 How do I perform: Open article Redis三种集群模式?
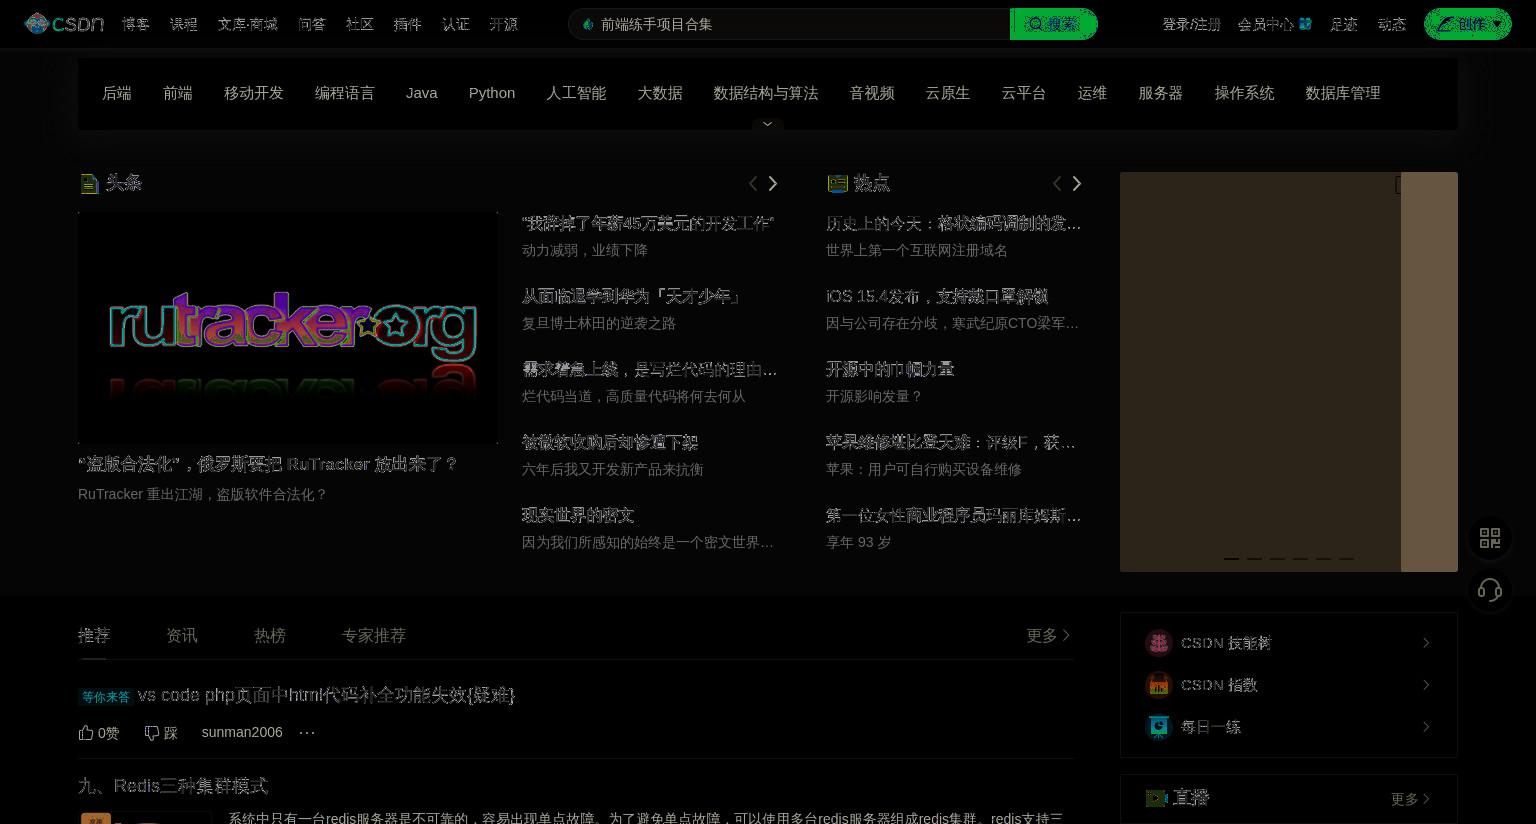[173, 786]
